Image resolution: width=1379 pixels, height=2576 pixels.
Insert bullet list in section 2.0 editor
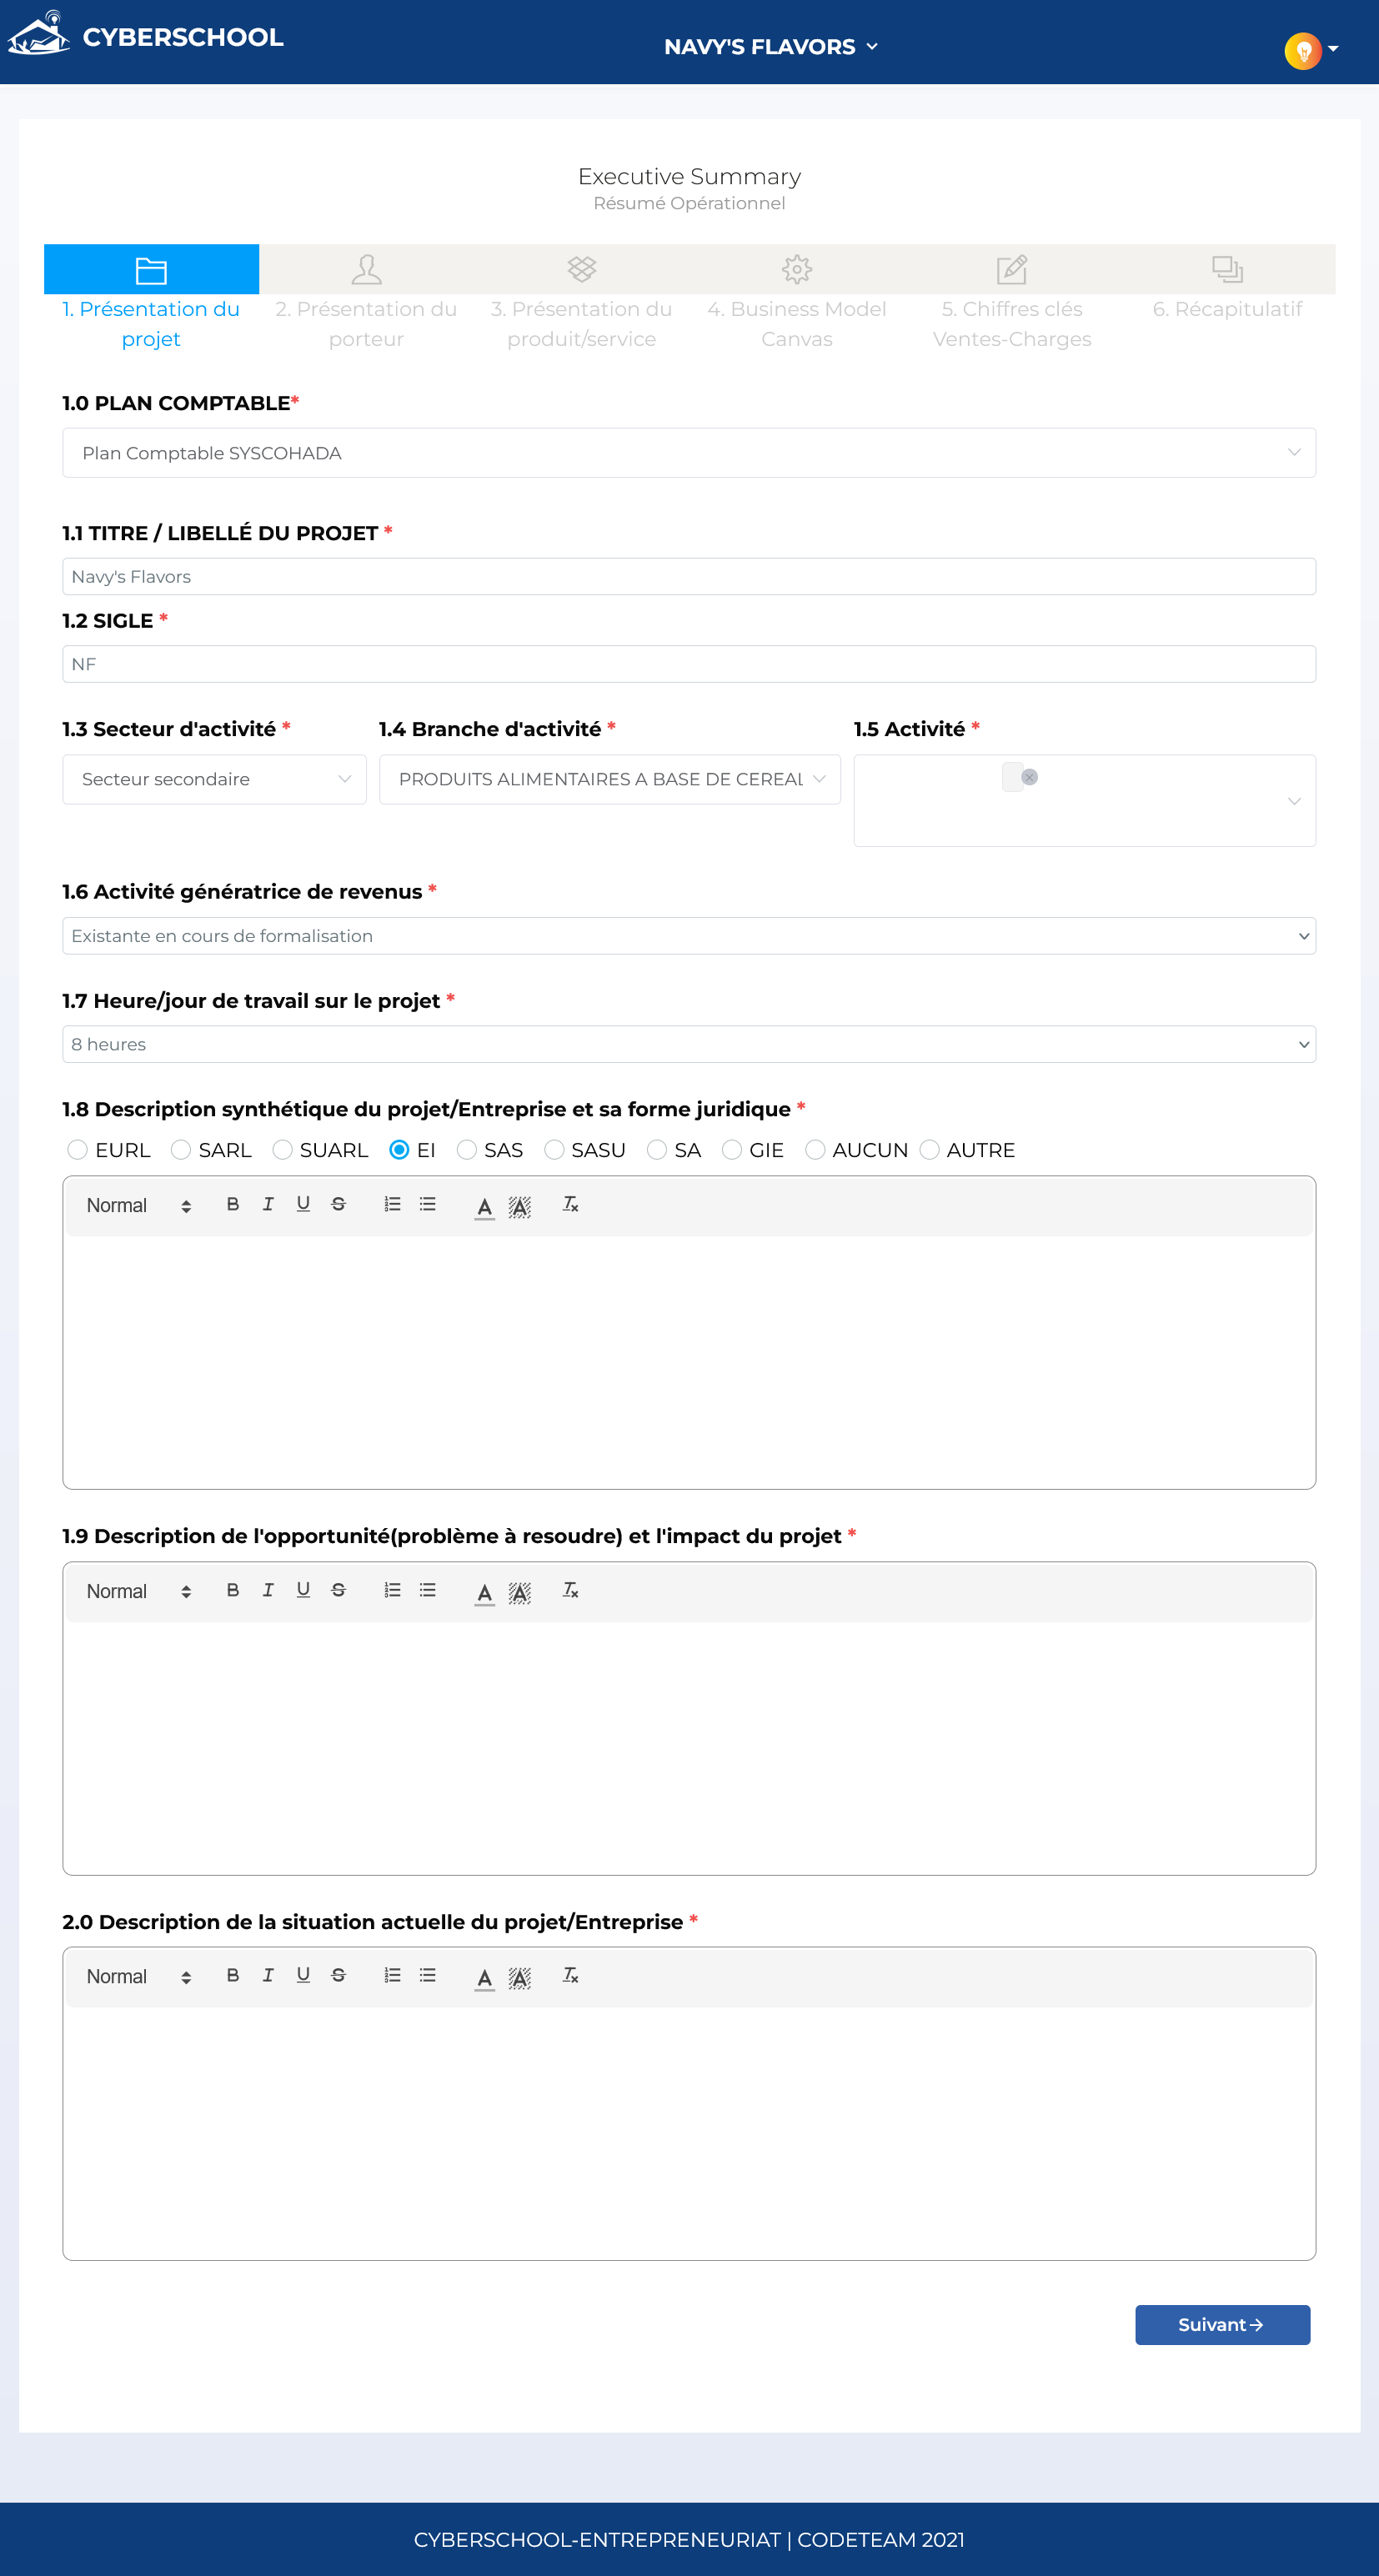point(428,1975)
